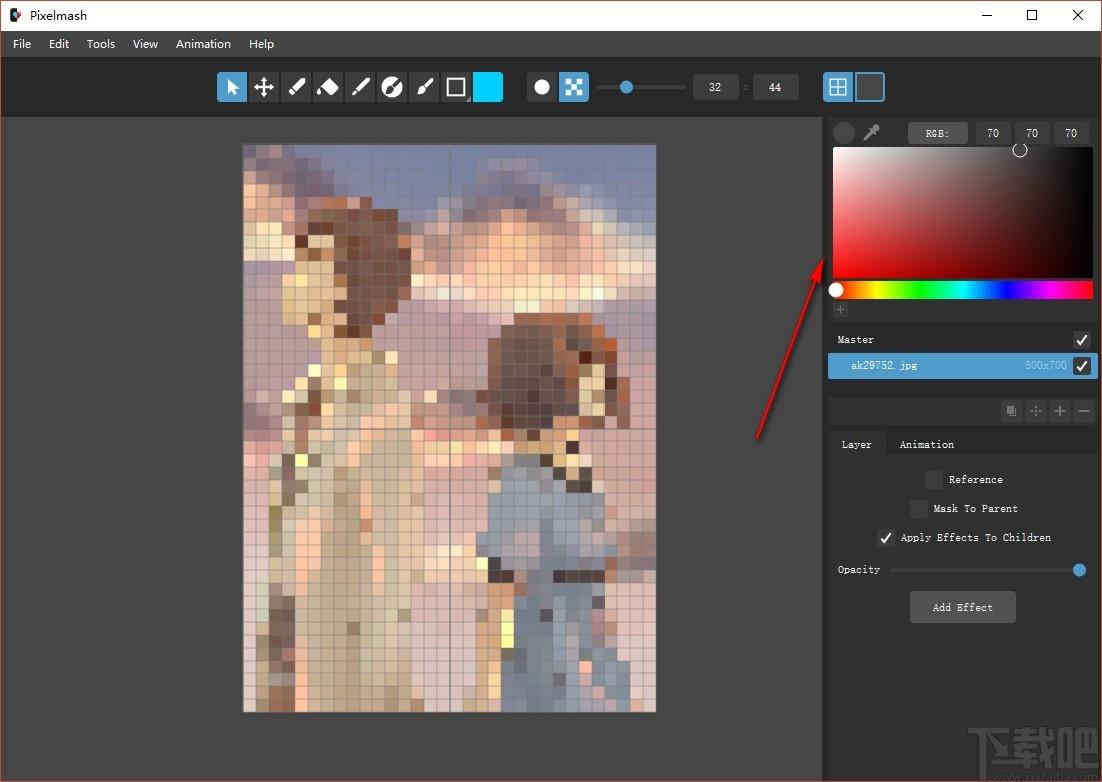Click the Opacity slider handle
This screenshot has width=1102, height=782.
[1080, 570]
